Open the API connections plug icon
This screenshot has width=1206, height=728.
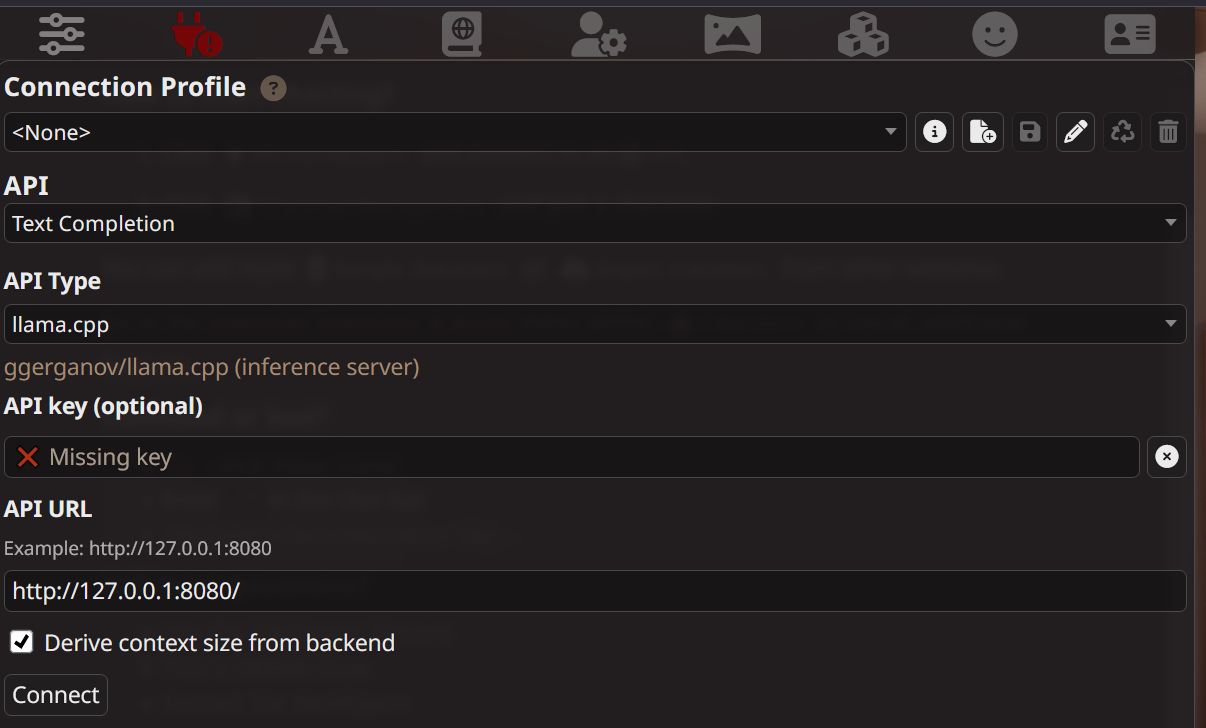point(196,34)
